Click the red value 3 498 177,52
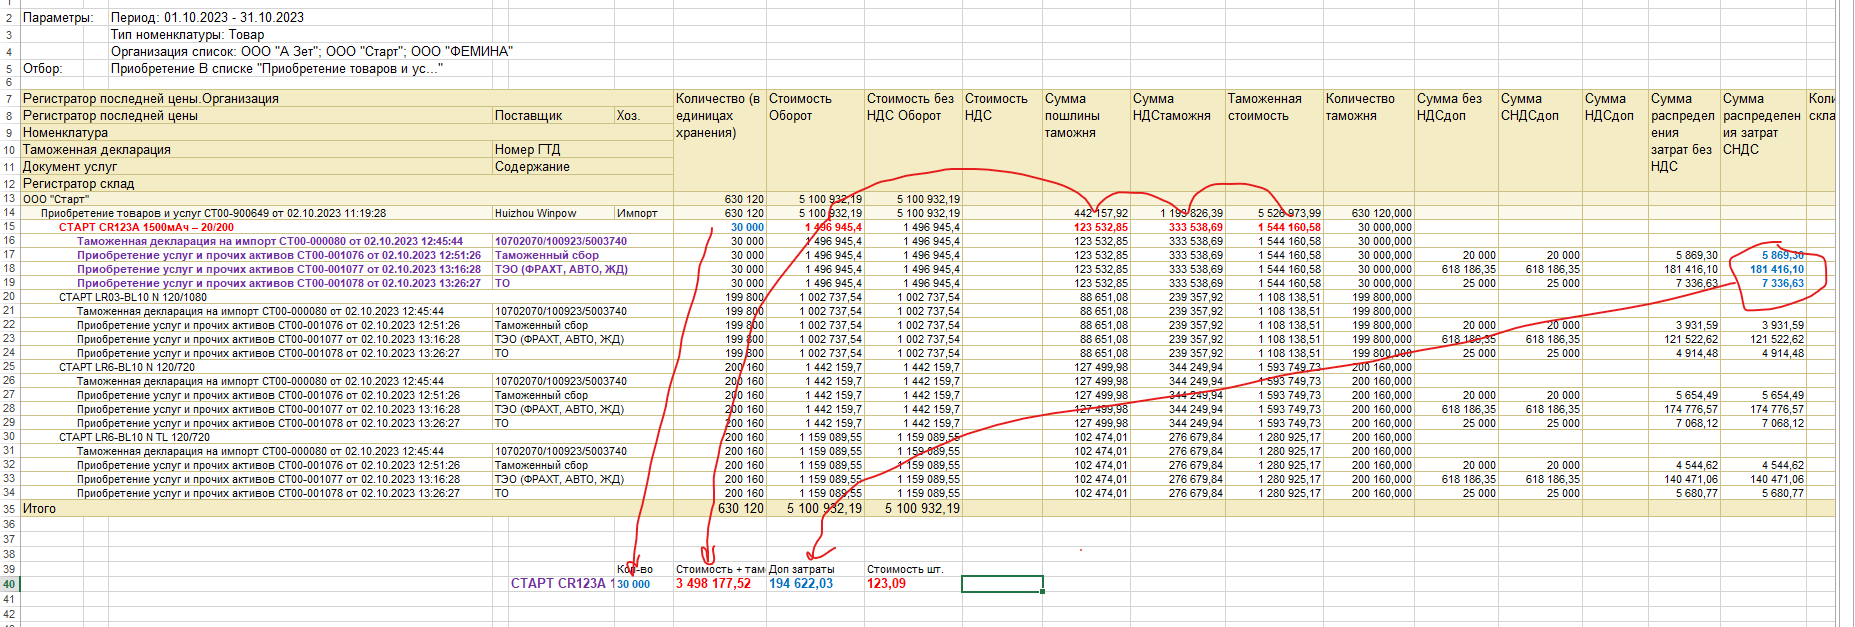This screenshot has height=627, width=1855. [713, 584]
